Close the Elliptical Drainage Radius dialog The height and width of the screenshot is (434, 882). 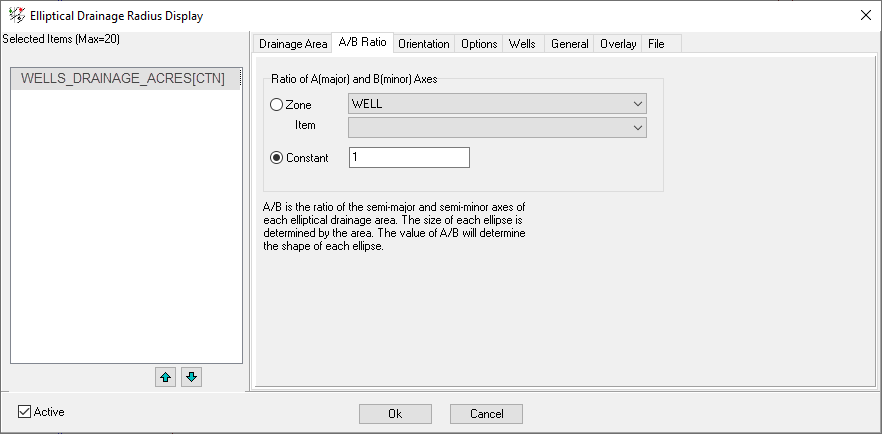point(864,15)
